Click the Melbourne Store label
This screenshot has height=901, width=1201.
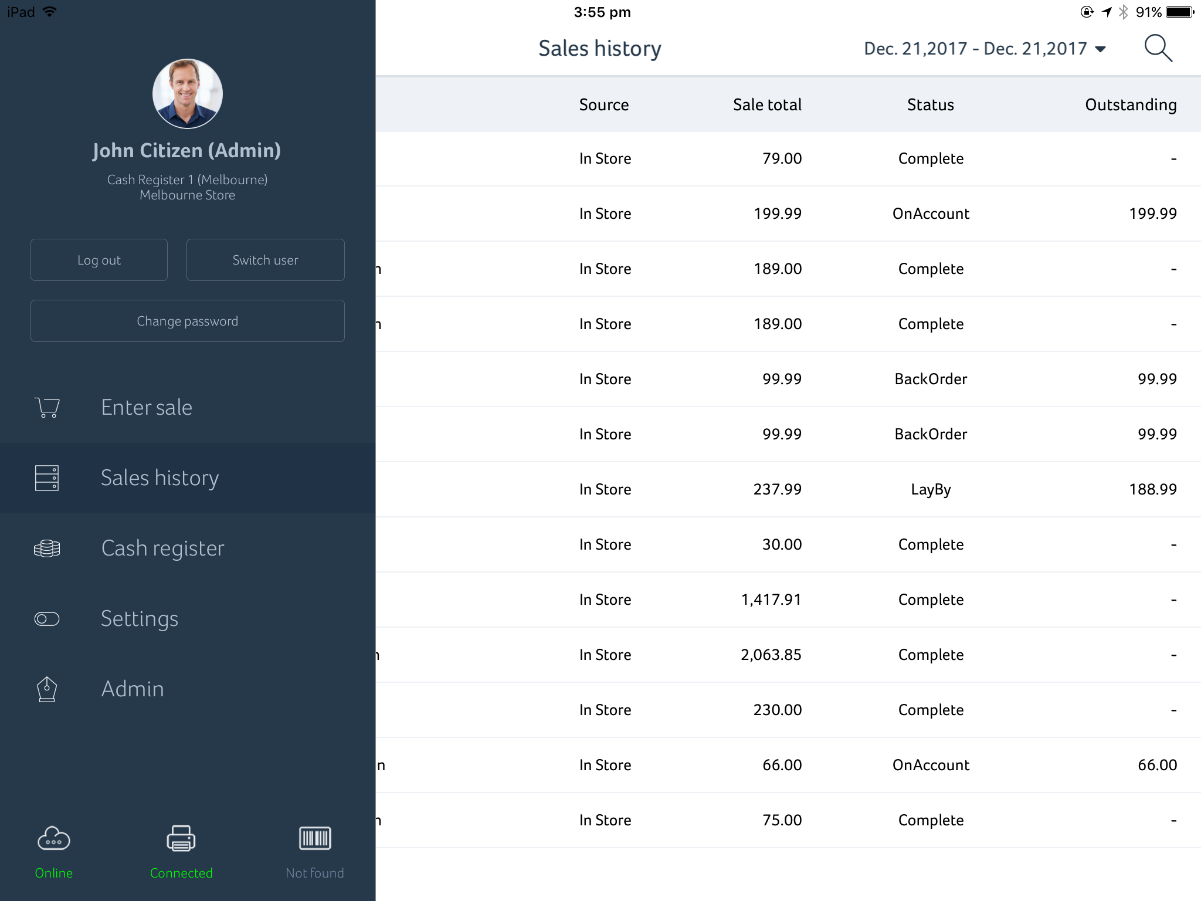tap(187, 195)
